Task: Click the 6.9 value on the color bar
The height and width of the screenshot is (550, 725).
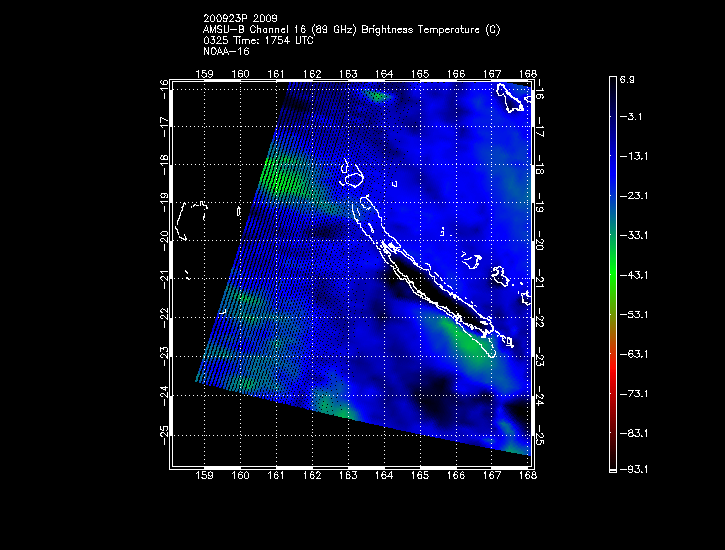Action: coord(627,79)
